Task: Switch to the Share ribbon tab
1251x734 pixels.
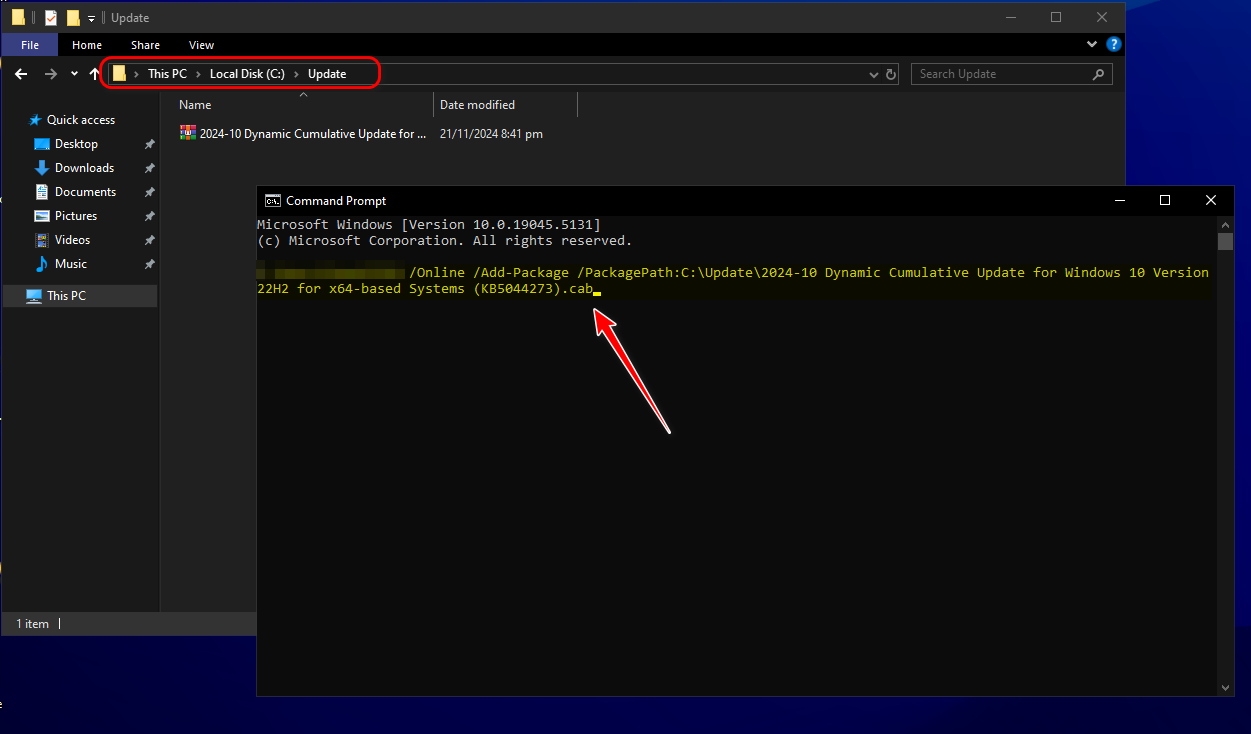Action: coord(145,45)
